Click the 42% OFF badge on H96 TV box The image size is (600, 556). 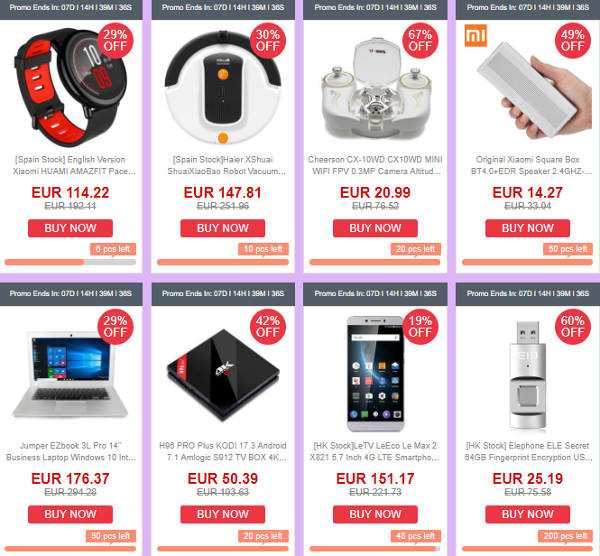coord(268,326)
